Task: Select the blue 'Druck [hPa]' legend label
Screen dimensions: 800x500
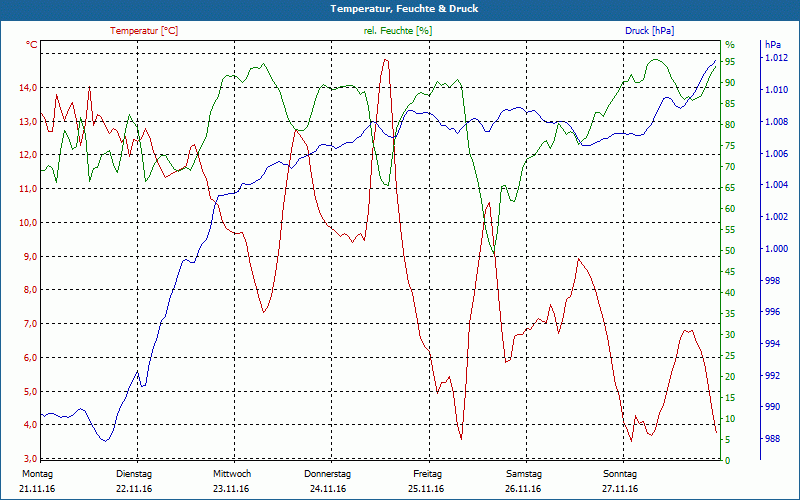Action: (x=649, y=31)
